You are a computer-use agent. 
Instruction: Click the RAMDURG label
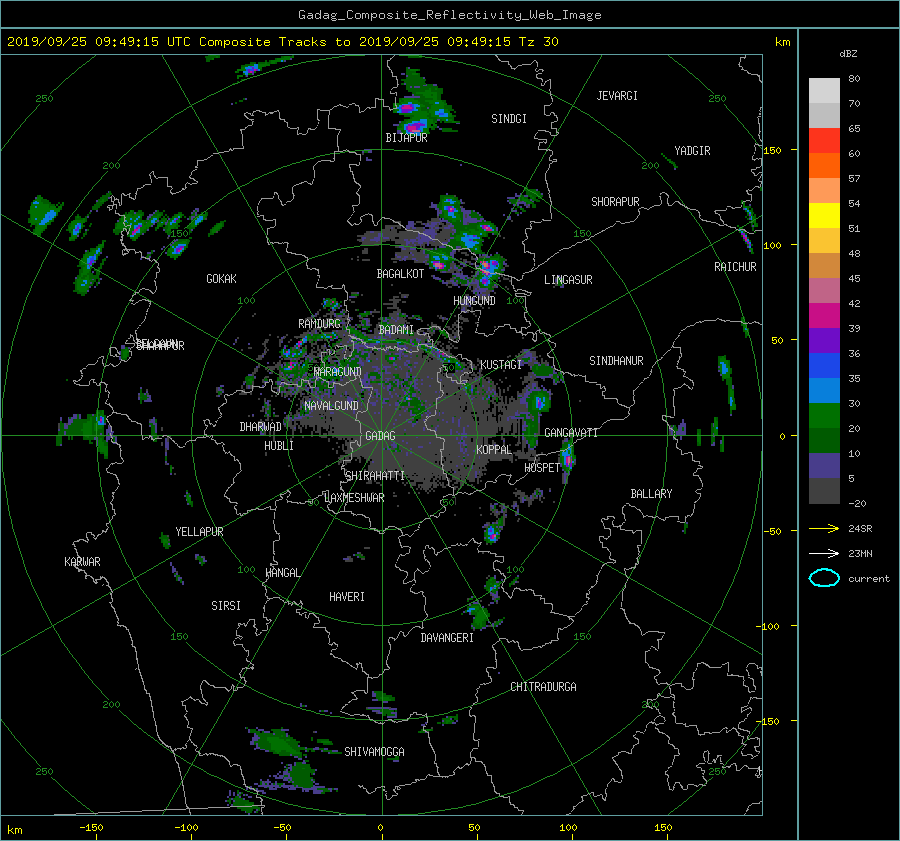coord(319,324)
